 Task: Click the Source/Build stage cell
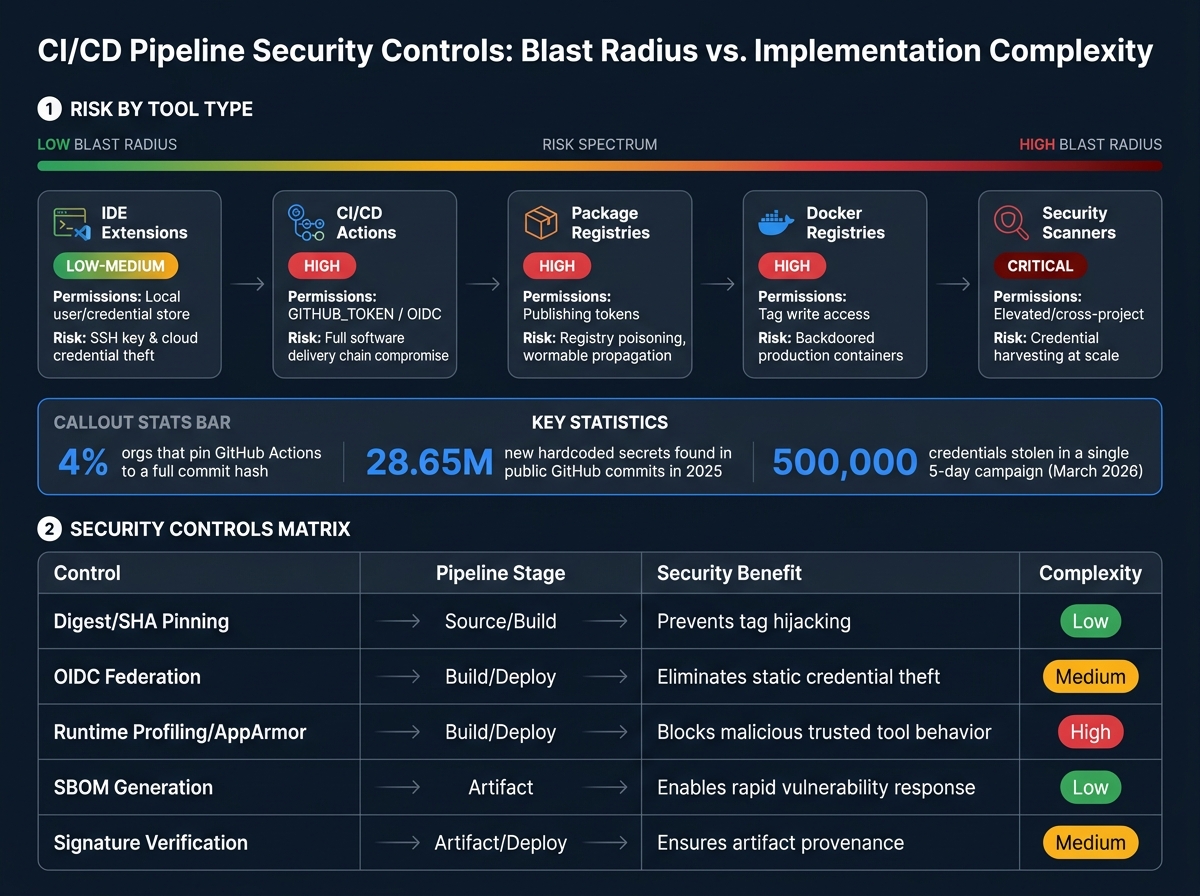click(x=500, y=621)
